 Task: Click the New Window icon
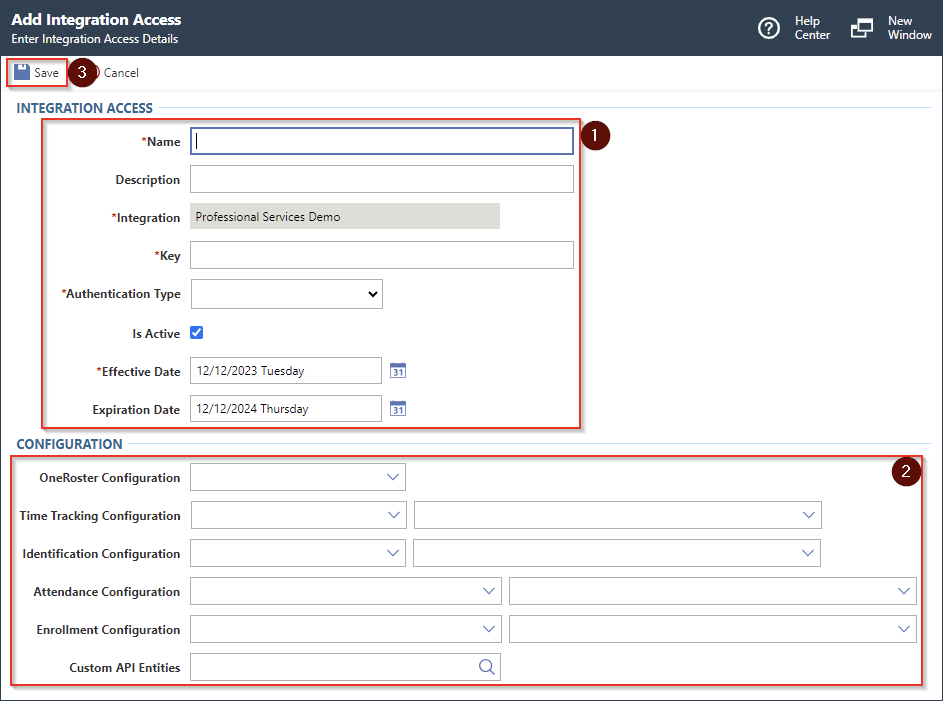(x=861, y=28)
